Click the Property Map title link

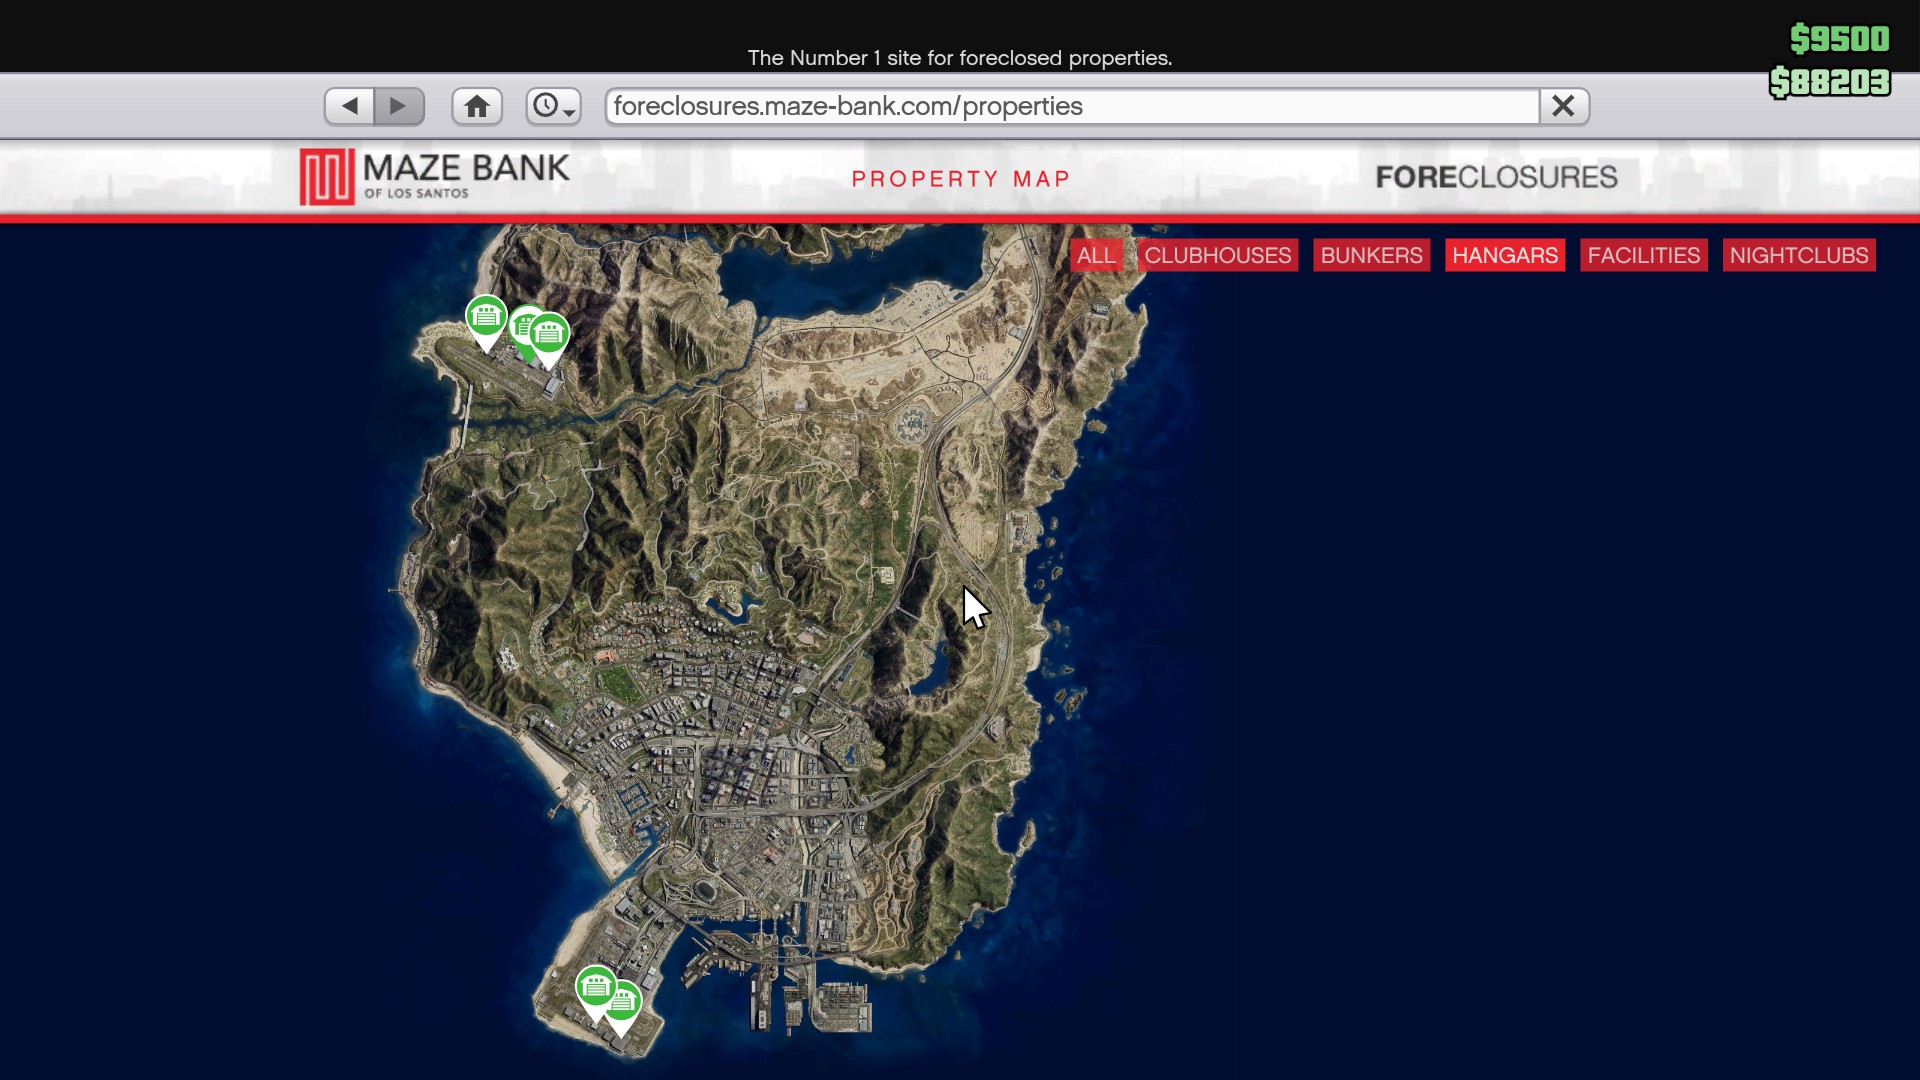coord(960,179)
